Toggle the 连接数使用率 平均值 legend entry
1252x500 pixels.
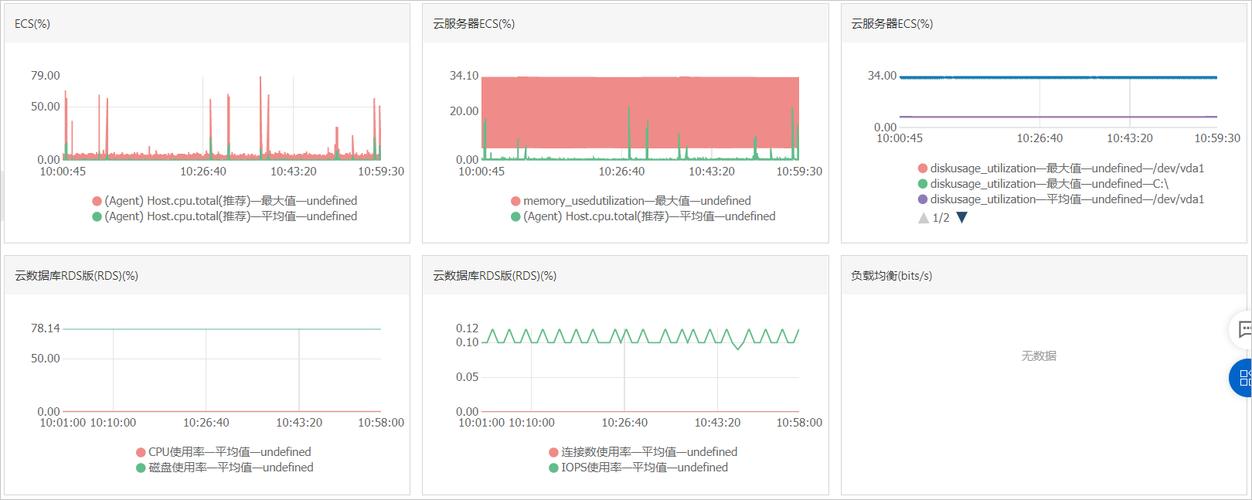[x=643, y=452]
